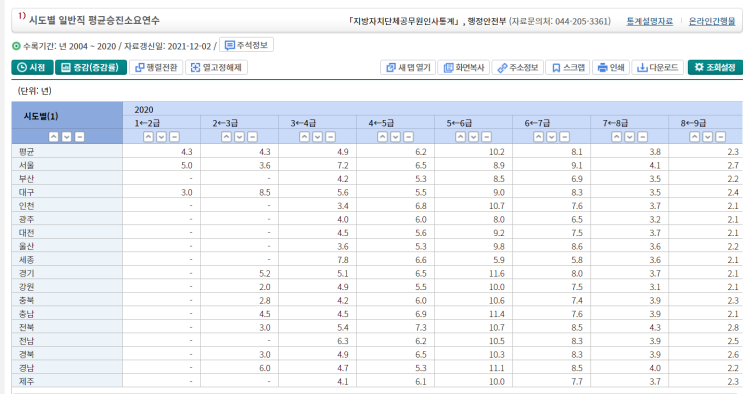Sort 3←4급 column descending
Screen dimensions: 743x394
[317, 137]
